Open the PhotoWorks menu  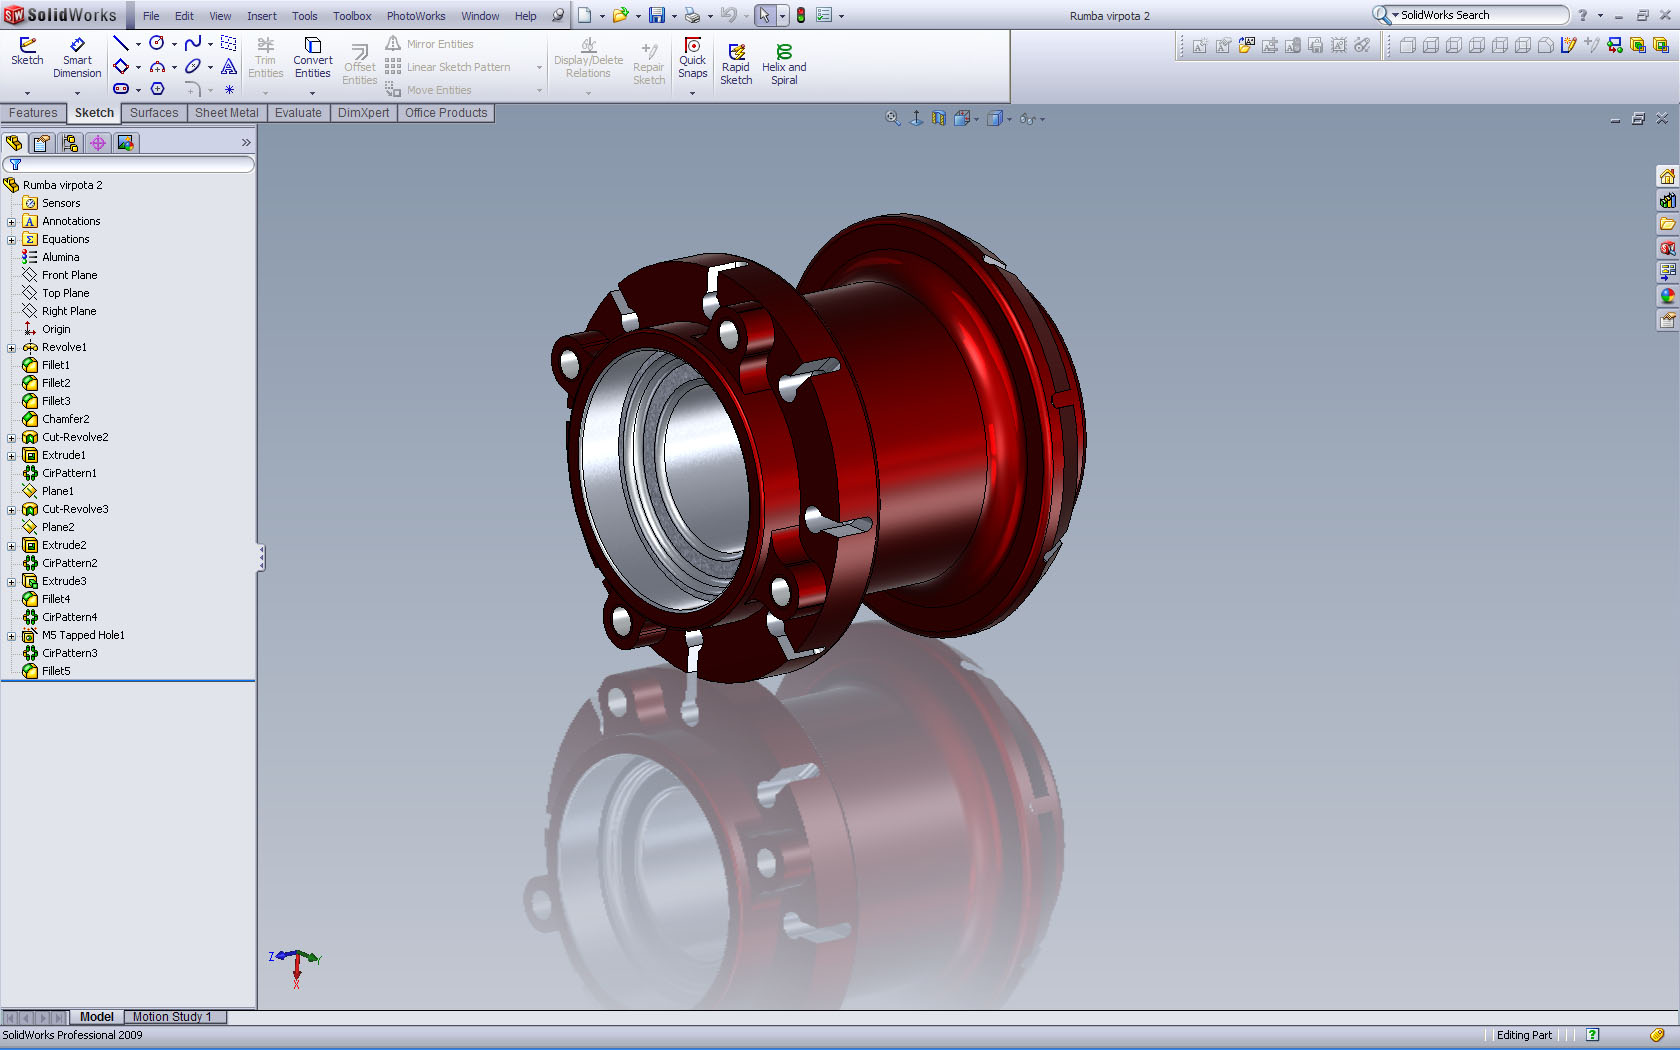(x=416, y=16)
